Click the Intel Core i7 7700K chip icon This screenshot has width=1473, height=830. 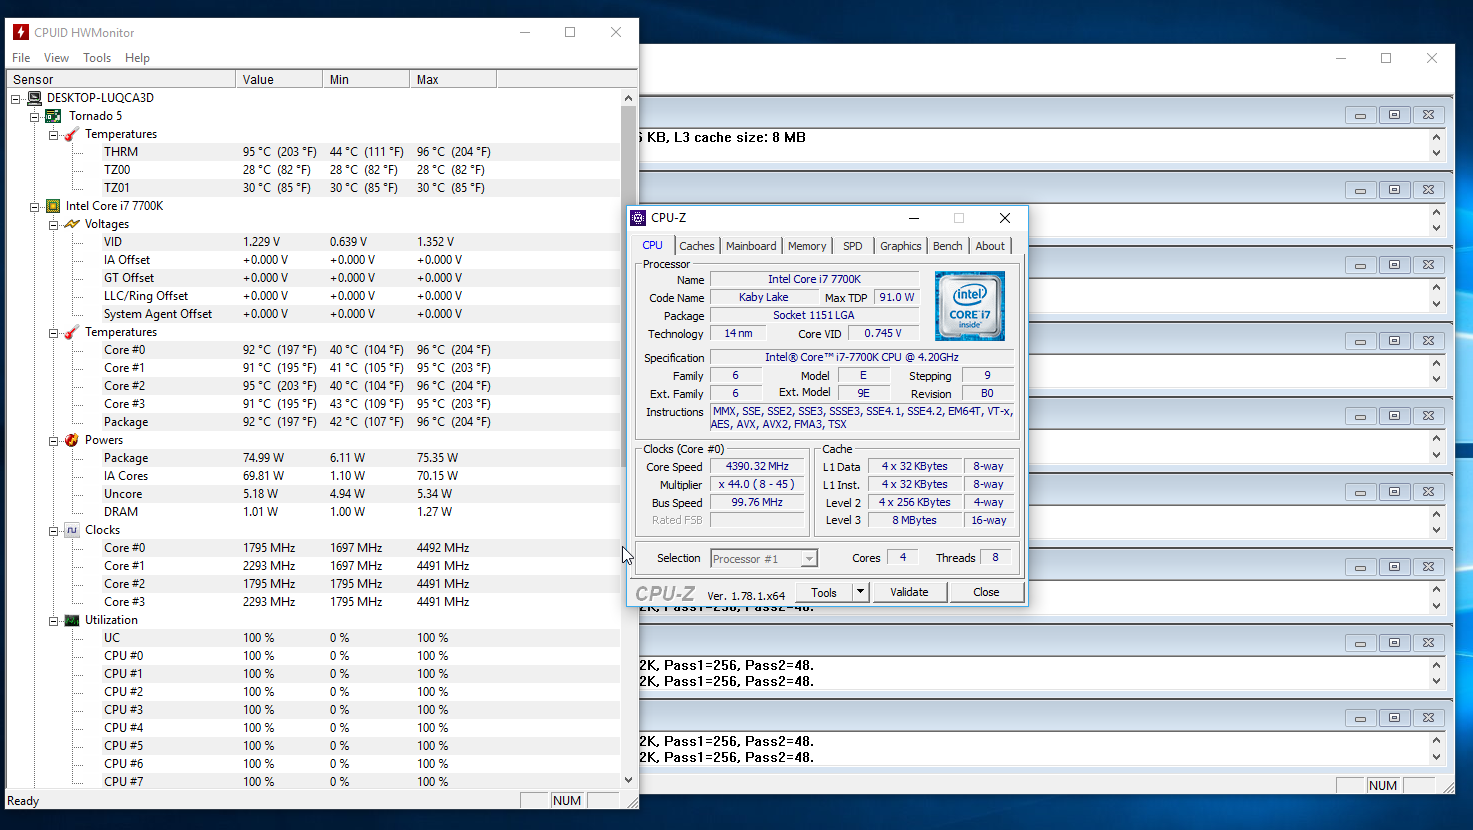tap(53, 206)
